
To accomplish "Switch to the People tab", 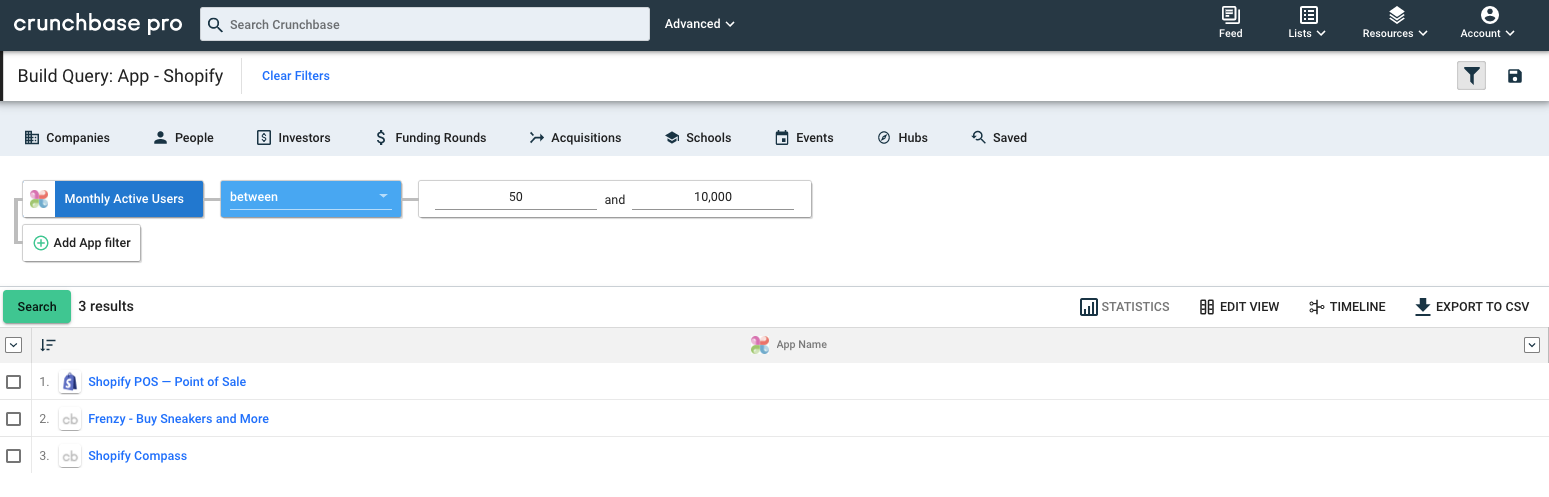I will (x=184, y=138).
